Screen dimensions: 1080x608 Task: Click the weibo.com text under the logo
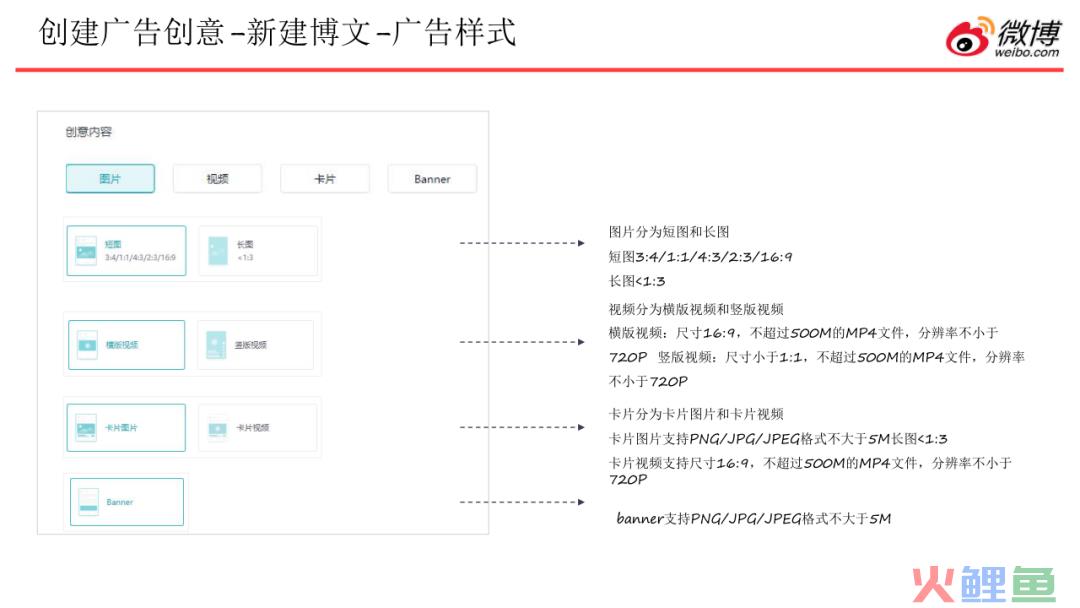(x=1026, y=52)
